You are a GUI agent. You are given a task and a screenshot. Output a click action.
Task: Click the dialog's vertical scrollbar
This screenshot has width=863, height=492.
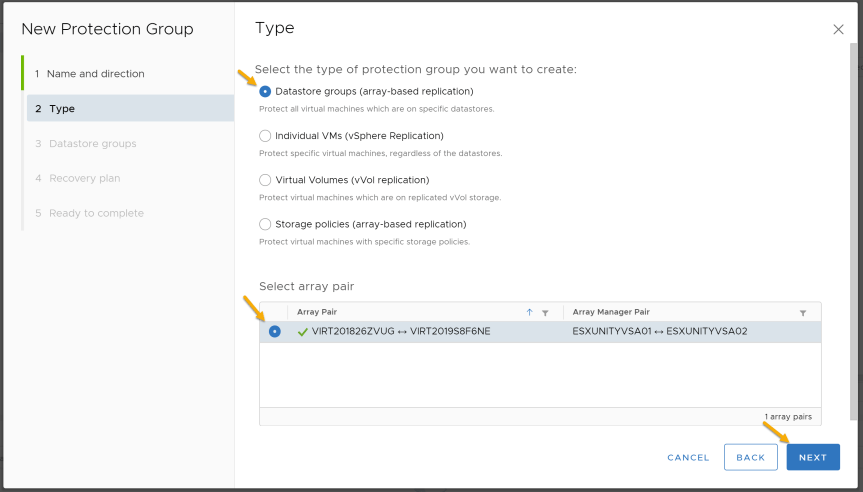click(x=854, y=231)
